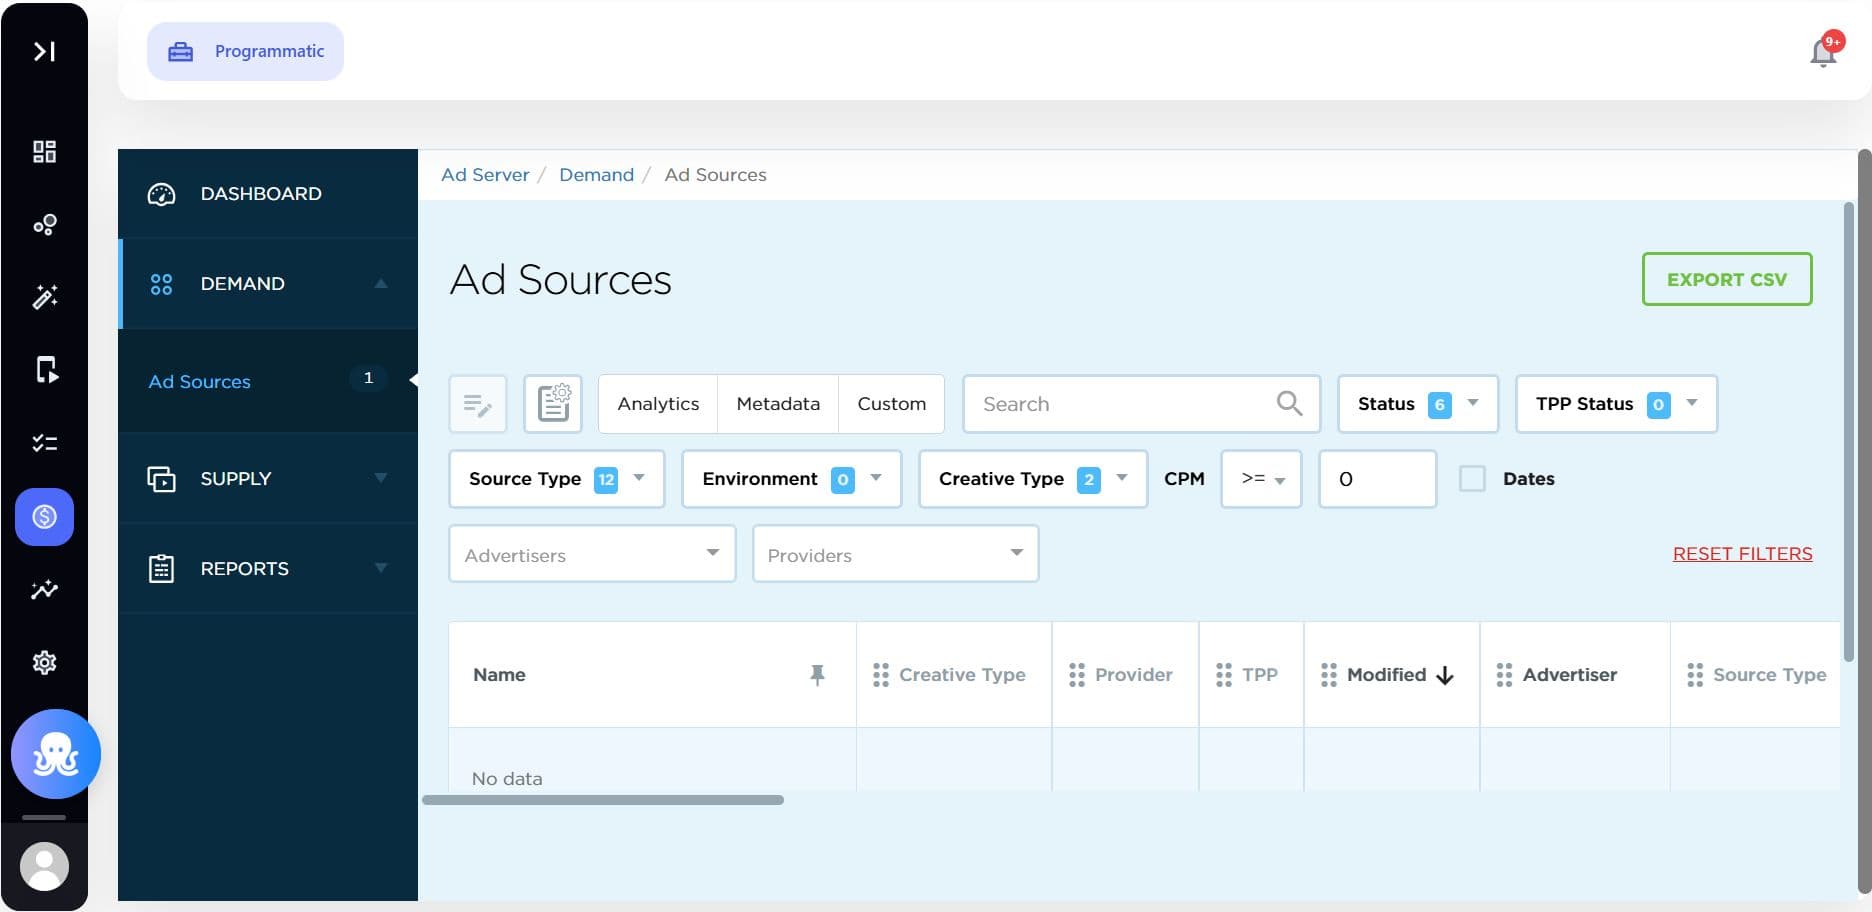Image resolution: width=1872 pixels, height=912 pixels.
Task: Expand the REPORTS menu section
Action: (268, 568)
